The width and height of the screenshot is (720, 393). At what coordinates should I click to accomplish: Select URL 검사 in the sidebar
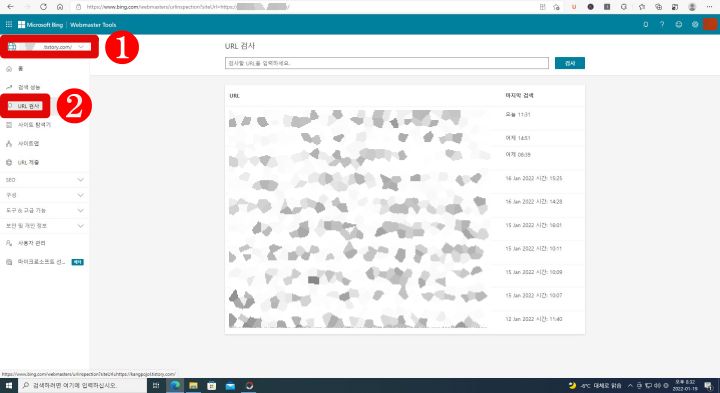point(28,106)
